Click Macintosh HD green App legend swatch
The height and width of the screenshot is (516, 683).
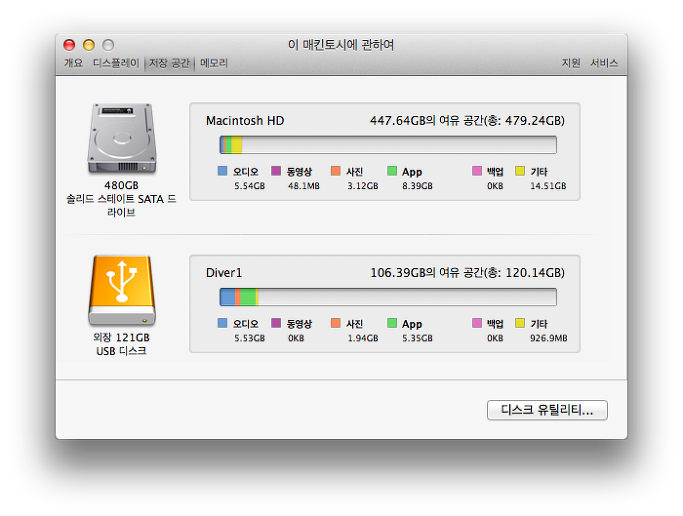pos(392,171)
